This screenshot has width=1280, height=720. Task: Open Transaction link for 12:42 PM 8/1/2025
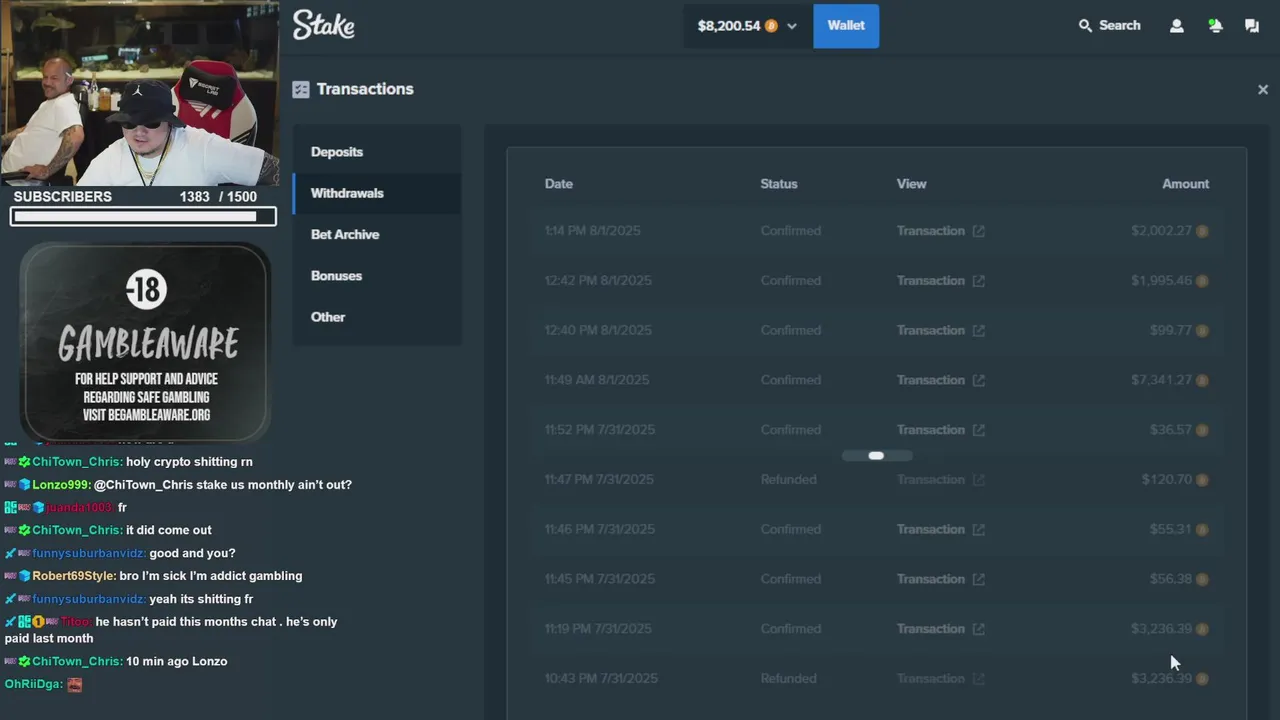[940, 281]
